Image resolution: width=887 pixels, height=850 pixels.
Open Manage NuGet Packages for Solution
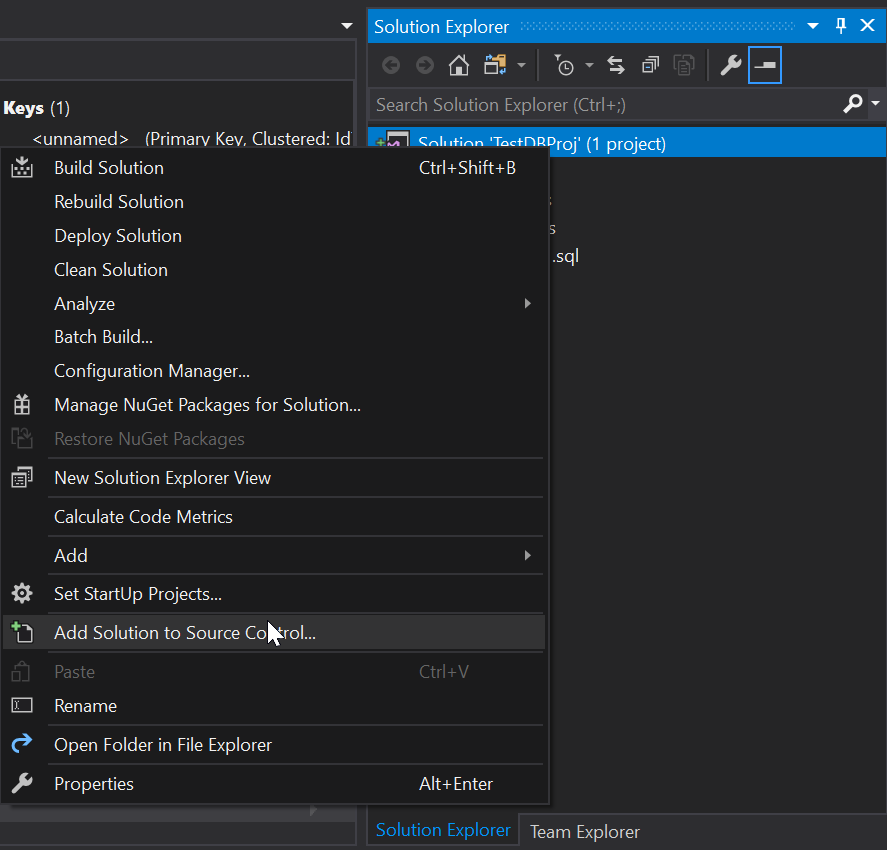tap(207, 405)
